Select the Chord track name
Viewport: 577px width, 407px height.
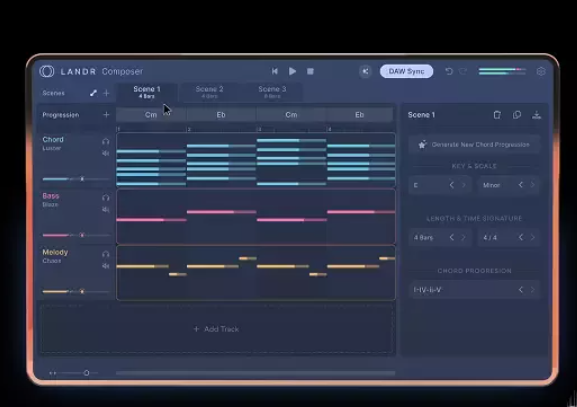click(x=53, y=139)
